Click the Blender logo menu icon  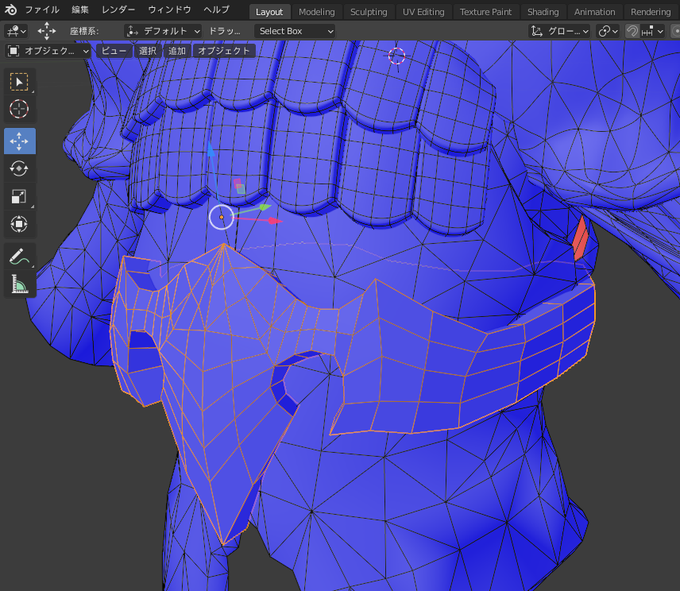(10, 9)
